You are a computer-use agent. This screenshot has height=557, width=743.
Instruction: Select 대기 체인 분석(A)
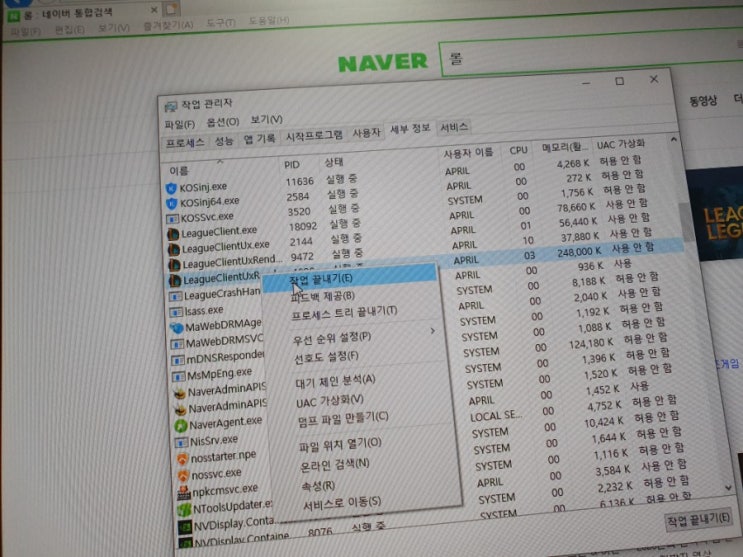pyautogui.click(x=336, y=381)
